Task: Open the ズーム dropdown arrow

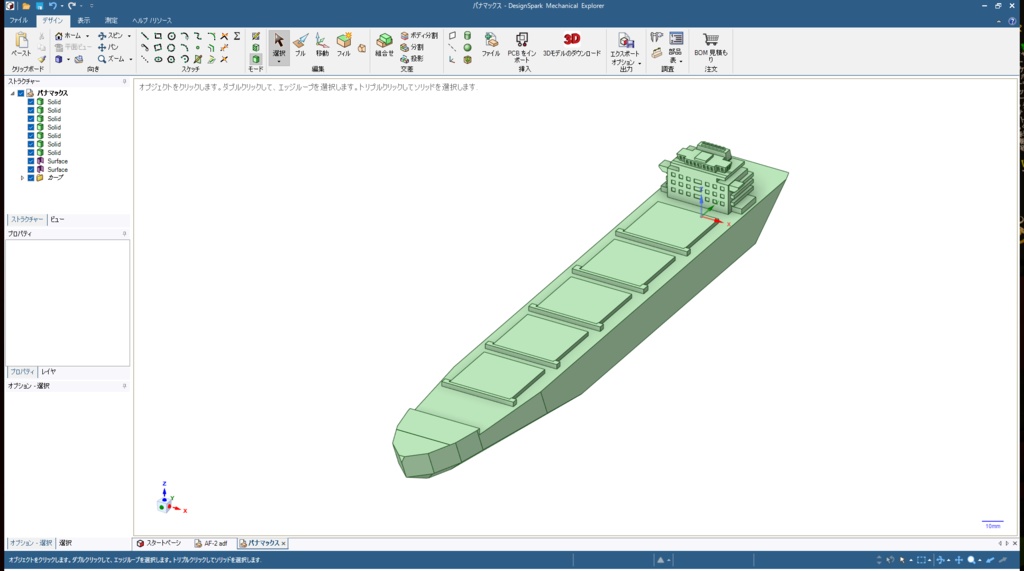Action: 131,59
